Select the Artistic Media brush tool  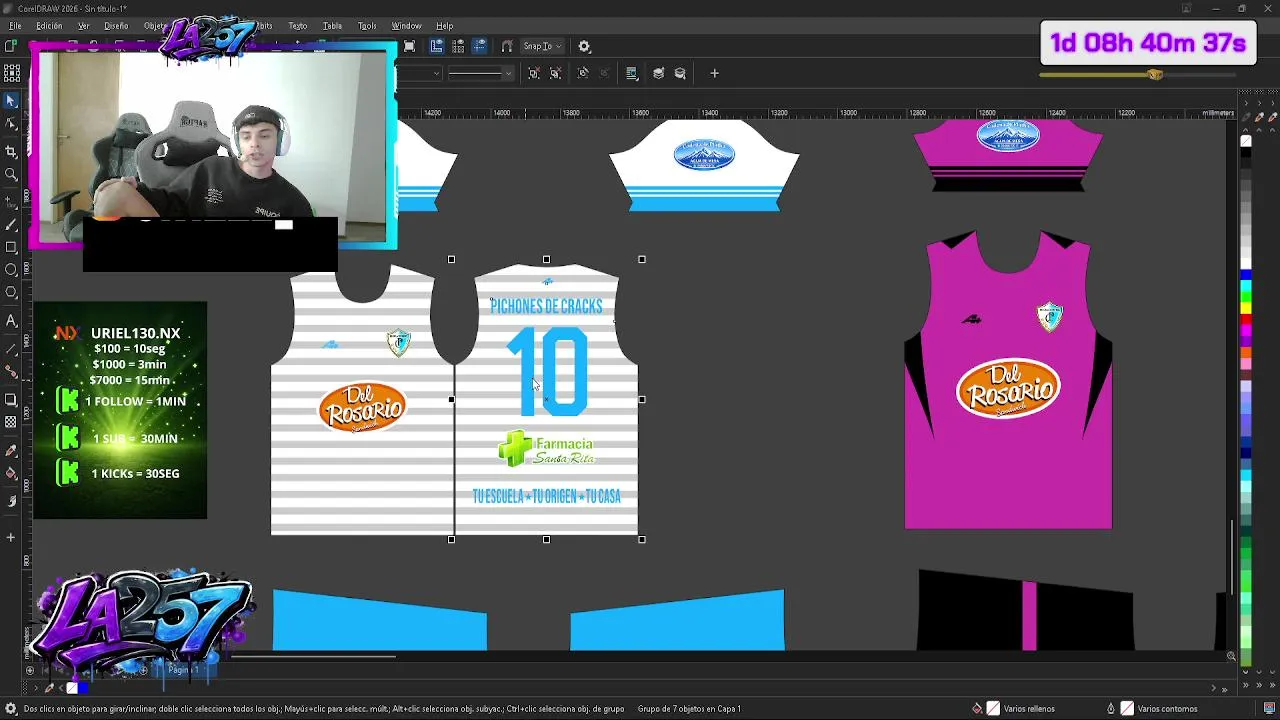[x=11, y=225]
